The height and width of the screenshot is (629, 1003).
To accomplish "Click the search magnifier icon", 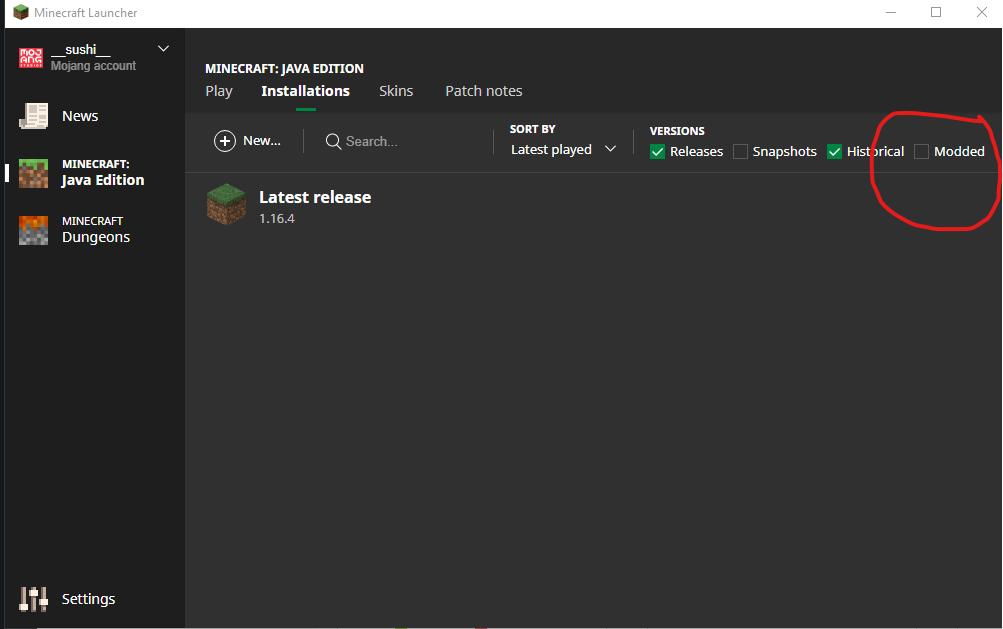I will [x=333, y=141].
